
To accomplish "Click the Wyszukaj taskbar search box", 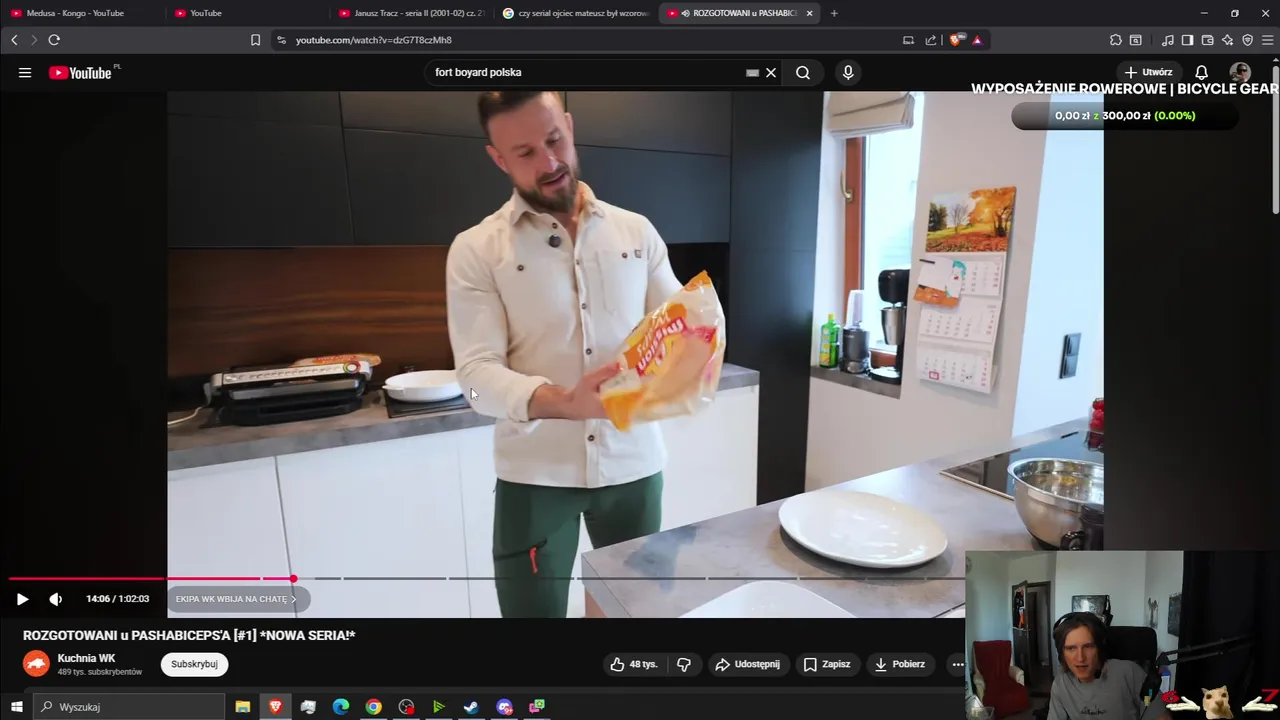I will click(x=129, y=707).
